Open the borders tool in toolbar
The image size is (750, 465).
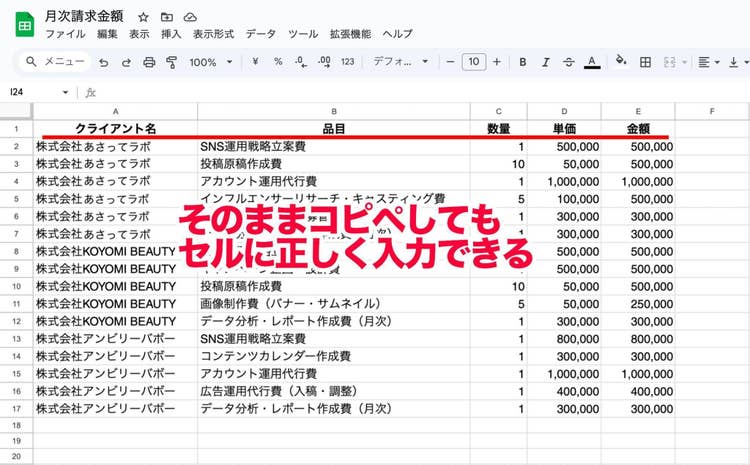645,62
